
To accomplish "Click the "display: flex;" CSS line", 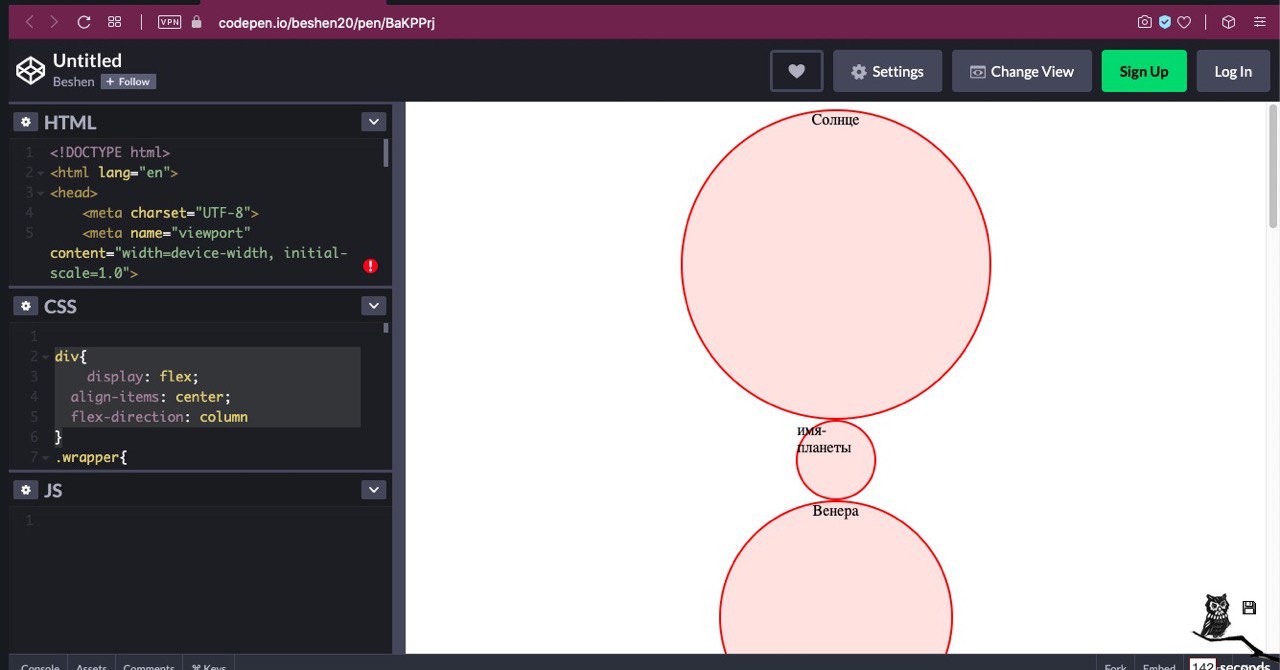I will click(143, 377).
